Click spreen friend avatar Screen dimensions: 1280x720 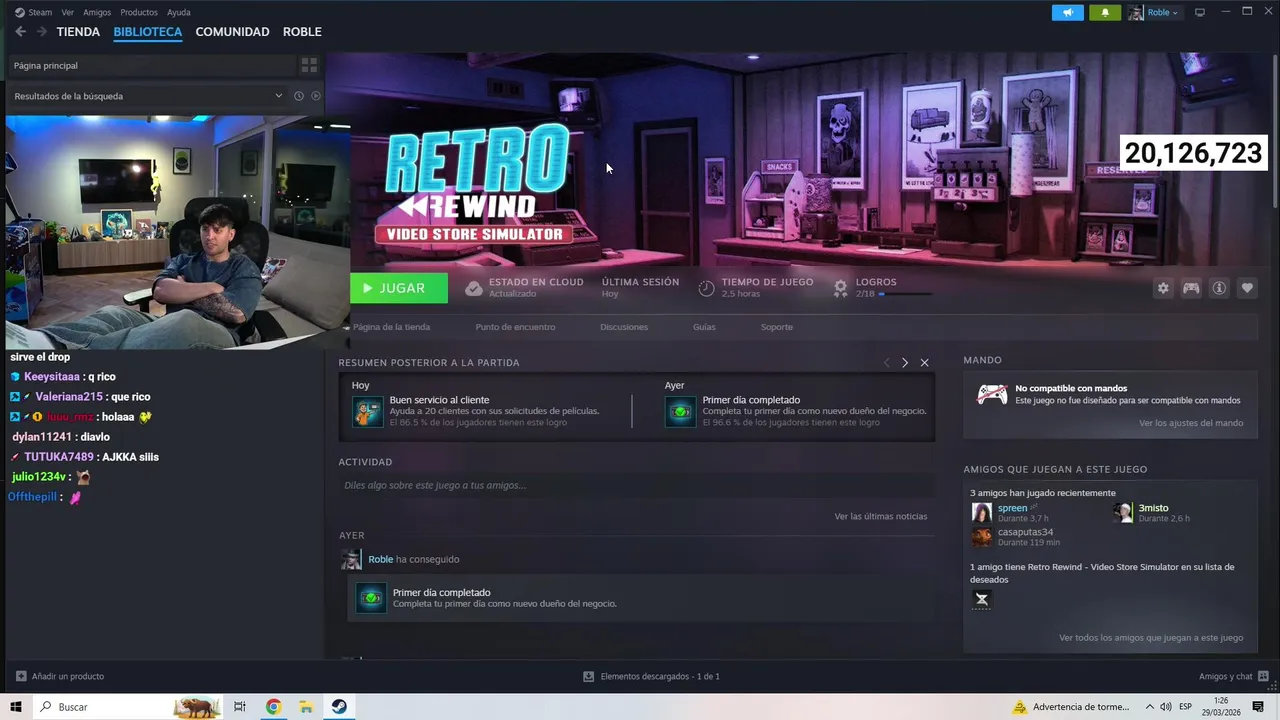pyautogui.click(x=982, y=513)
